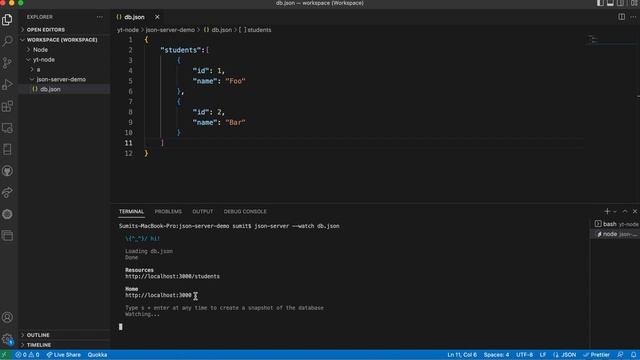Viewport: 640px width, 360px height.
Task: Click the "Bar" value on line 9
Action: (x=236, y=122)
